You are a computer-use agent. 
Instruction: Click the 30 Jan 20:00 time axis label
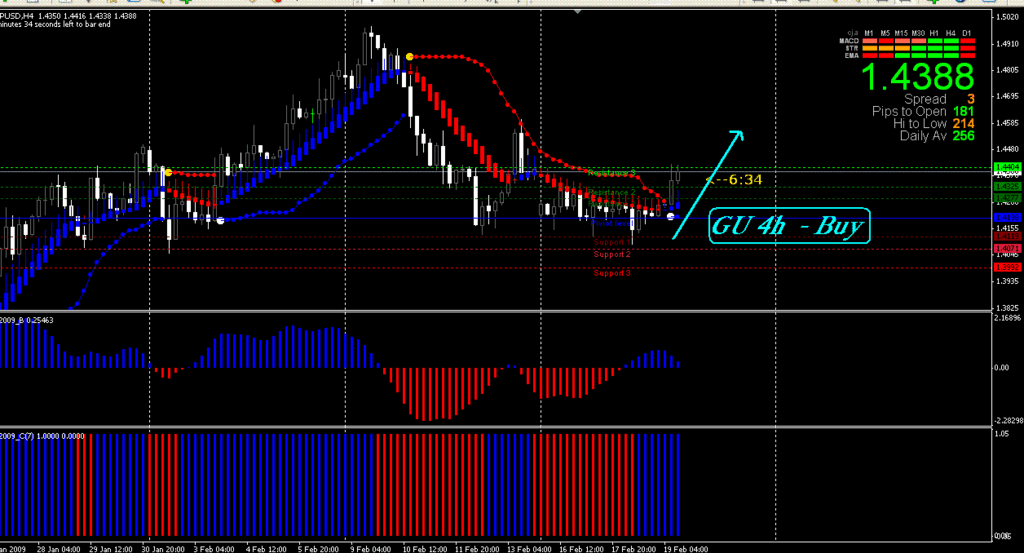(163, 549)
